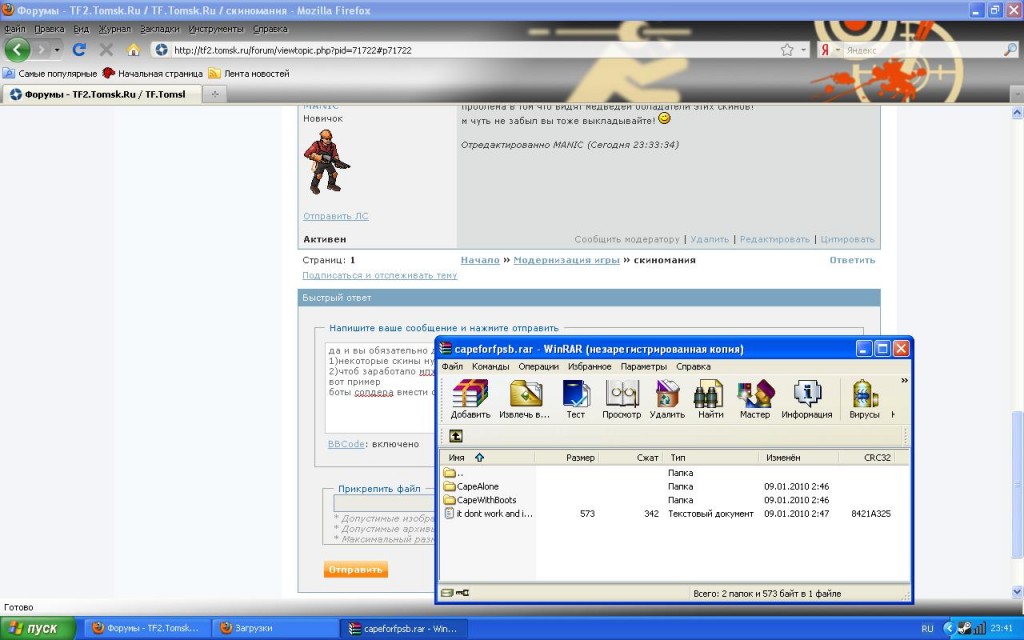Viewport: 1024px width, 640px height.
Task: Launch the Мастер wizard tool
Action: (x=755, y=398)
